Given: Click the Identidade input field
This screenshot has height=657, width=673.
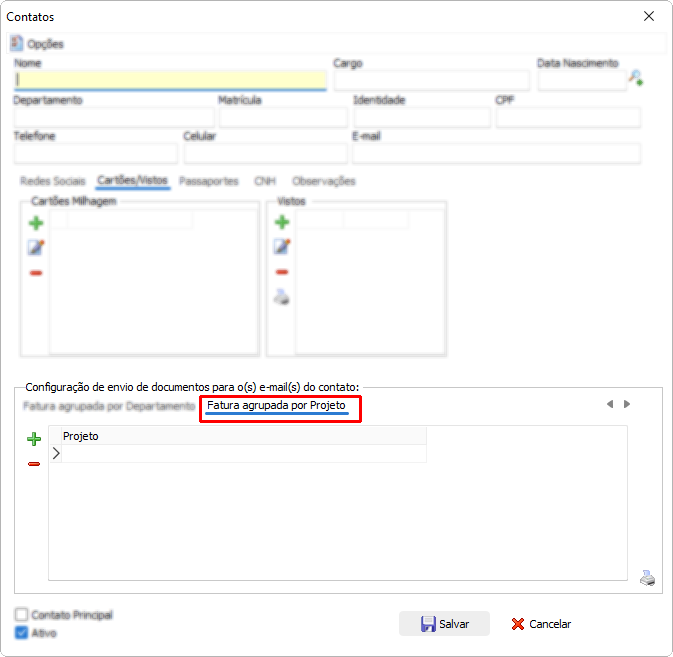Looking at the screenshot, I should tap(422, 118).
